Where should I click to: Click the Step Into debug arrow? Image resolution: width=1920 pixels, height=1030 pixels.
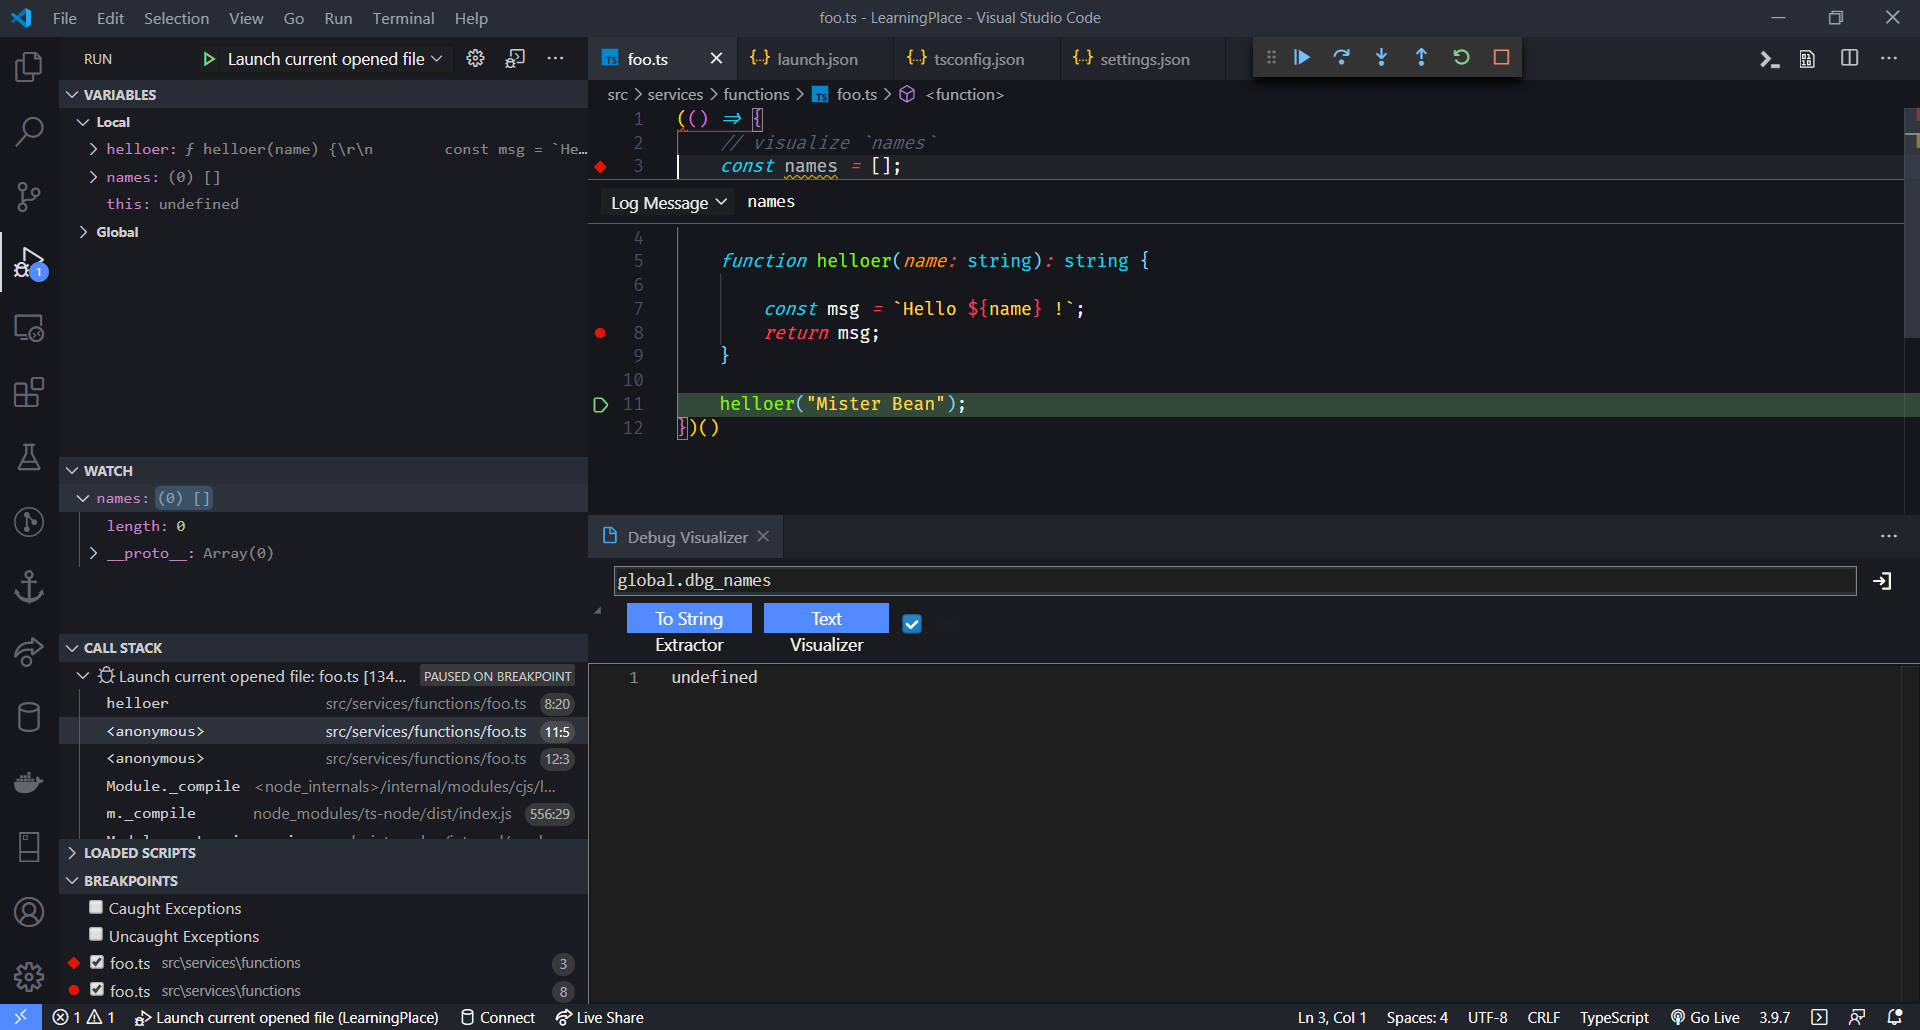point(1381,58)
